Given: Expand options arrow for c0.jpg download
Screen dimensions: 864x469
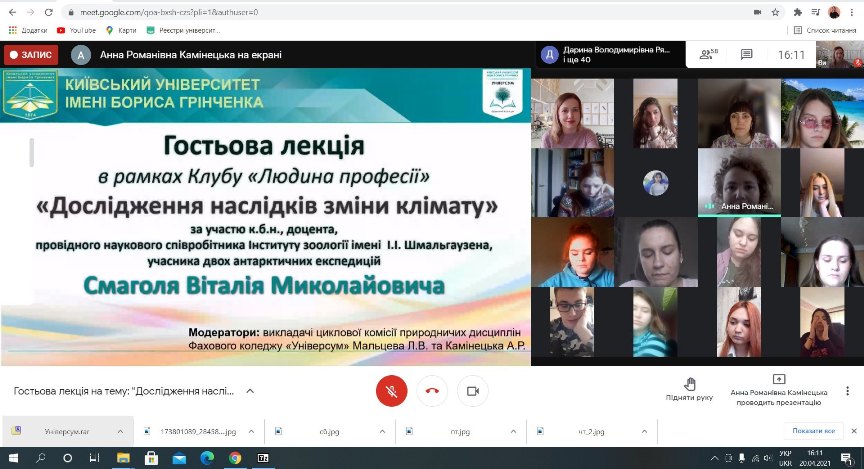Looking at the screenshot, I should (382, 432).
